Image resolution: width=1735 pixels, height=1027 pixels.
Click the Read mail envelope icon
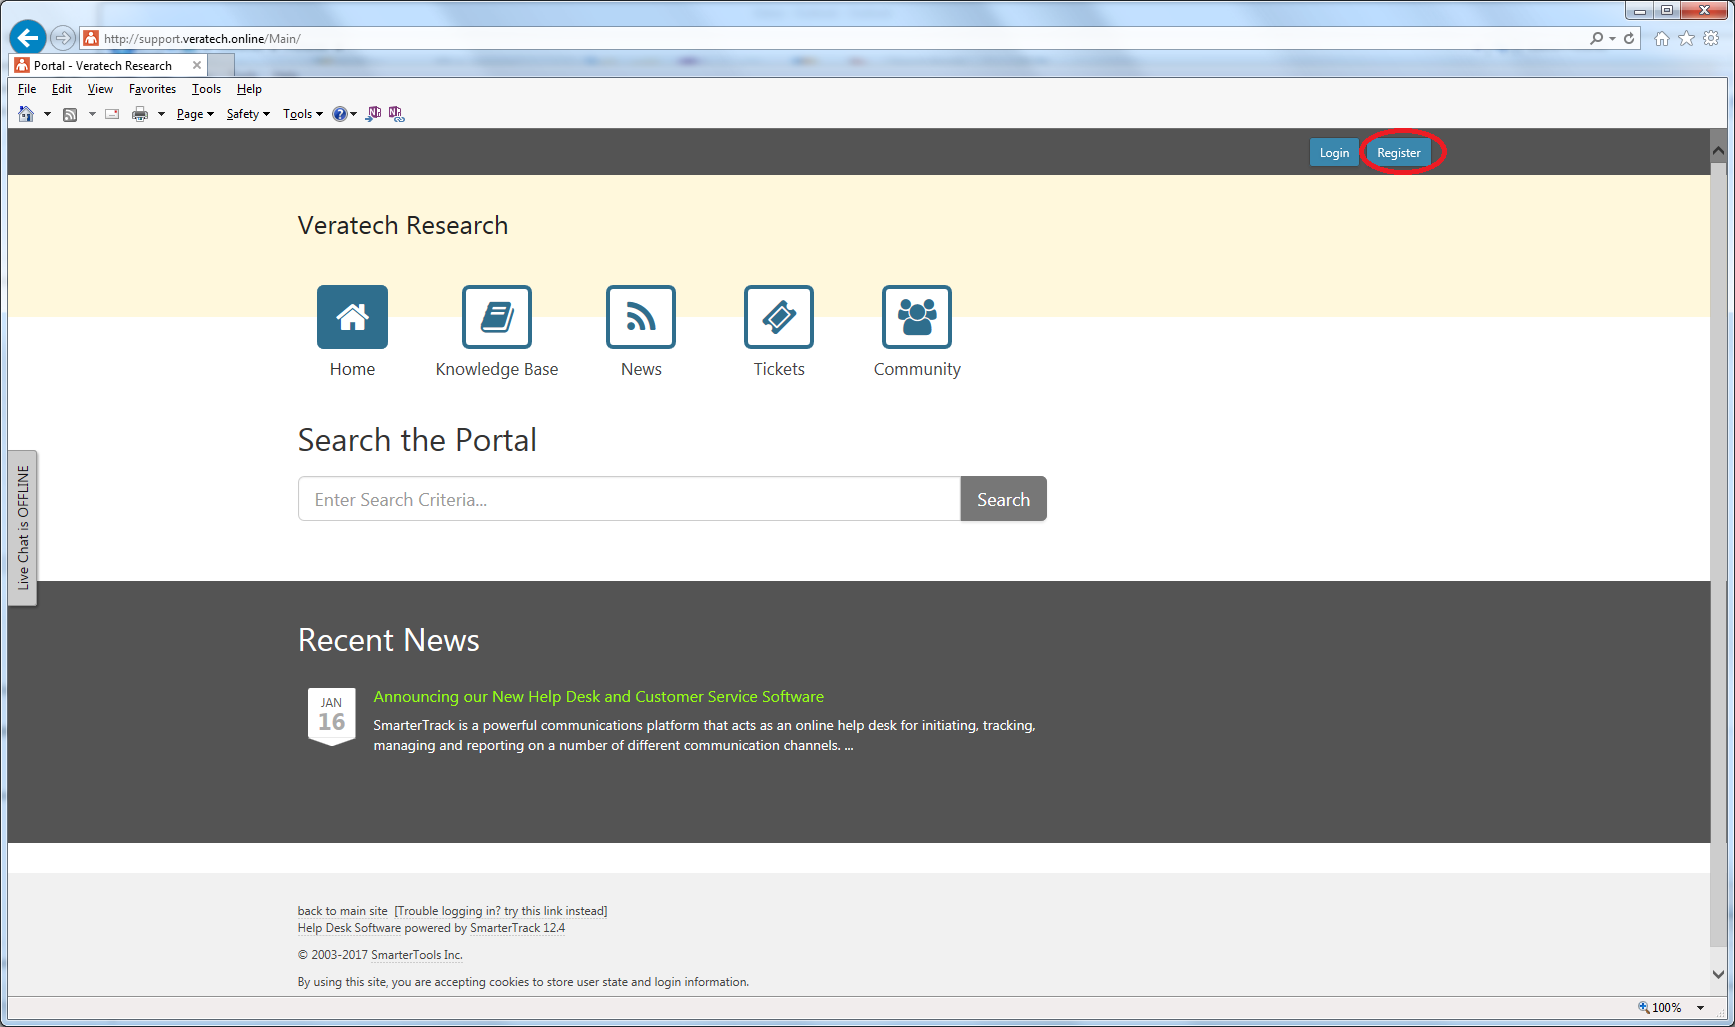(112, 114)
